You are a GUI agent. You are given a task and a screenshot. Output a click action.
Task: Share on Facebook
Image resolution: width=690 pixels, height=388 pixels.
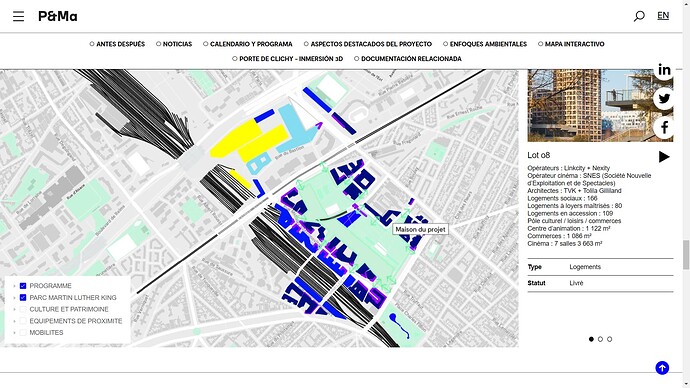click(x=664, y=128)
